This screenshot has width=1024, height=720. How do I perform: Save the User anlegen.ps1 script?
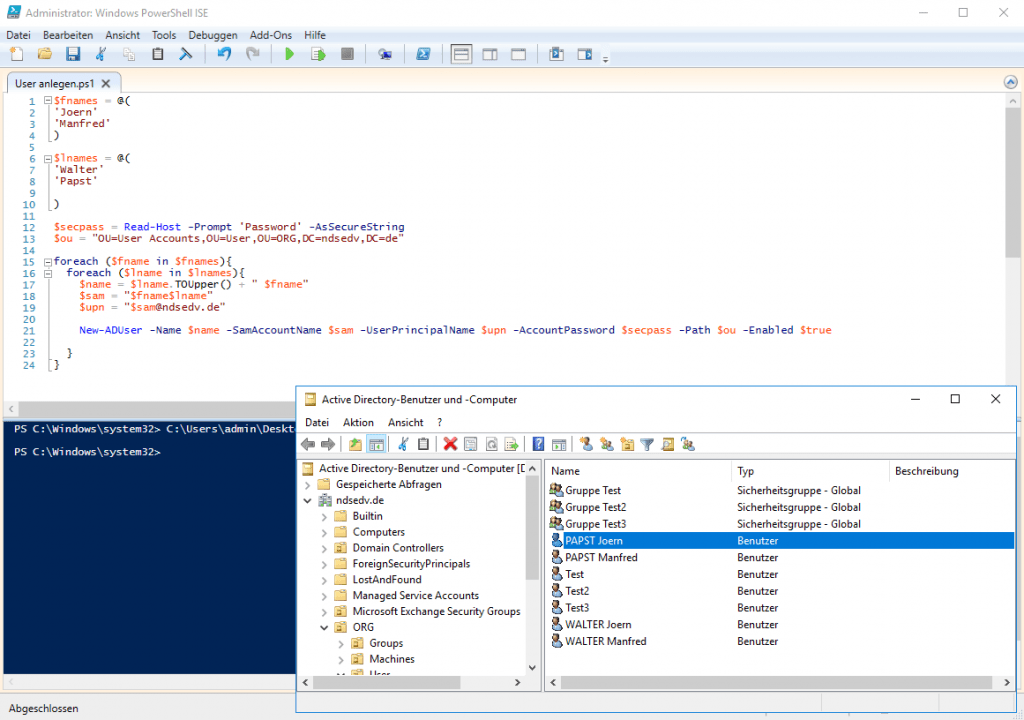(72, 54)
